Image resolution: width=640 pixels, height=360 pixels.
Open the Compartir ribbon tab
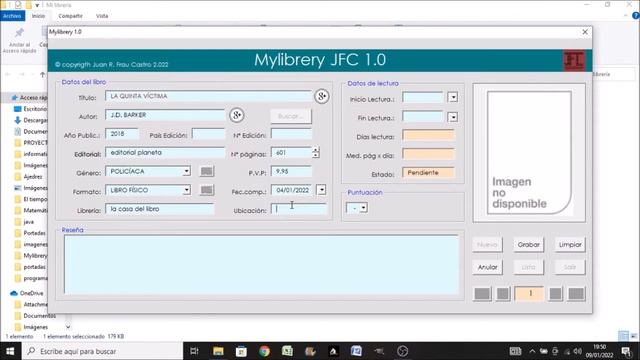70,16
